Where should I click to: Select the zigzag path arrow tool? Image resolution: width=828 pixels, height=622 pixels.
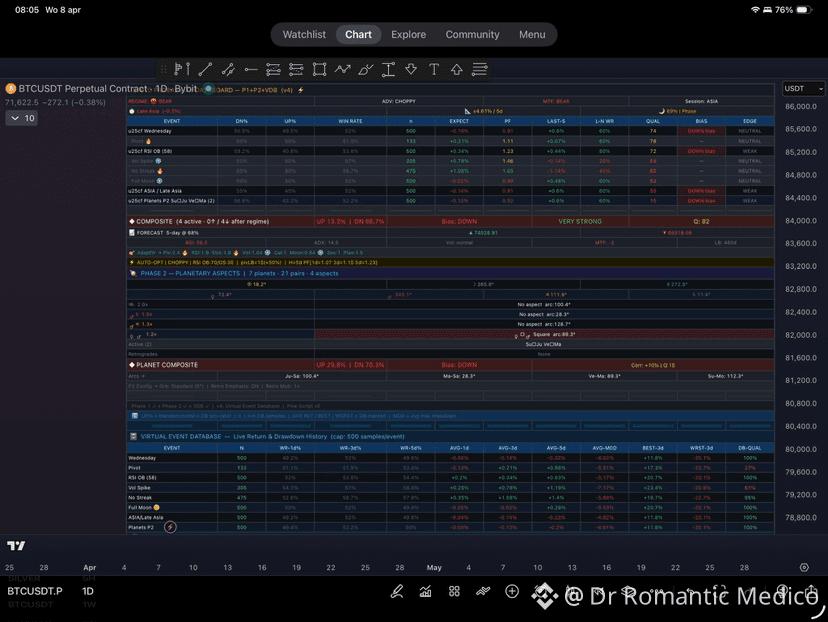pyautogui.click(x=342, y=69)
